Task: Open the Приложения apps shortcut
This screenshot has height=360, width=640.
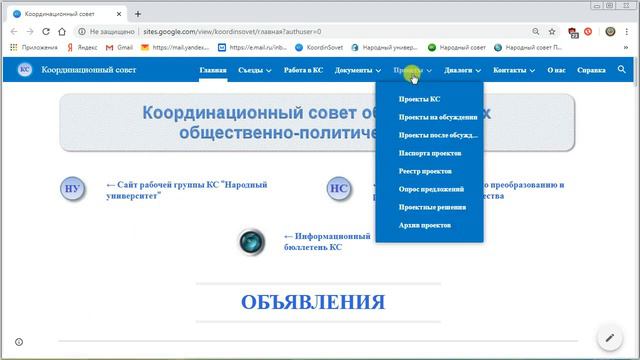Action: coord(34,47)
